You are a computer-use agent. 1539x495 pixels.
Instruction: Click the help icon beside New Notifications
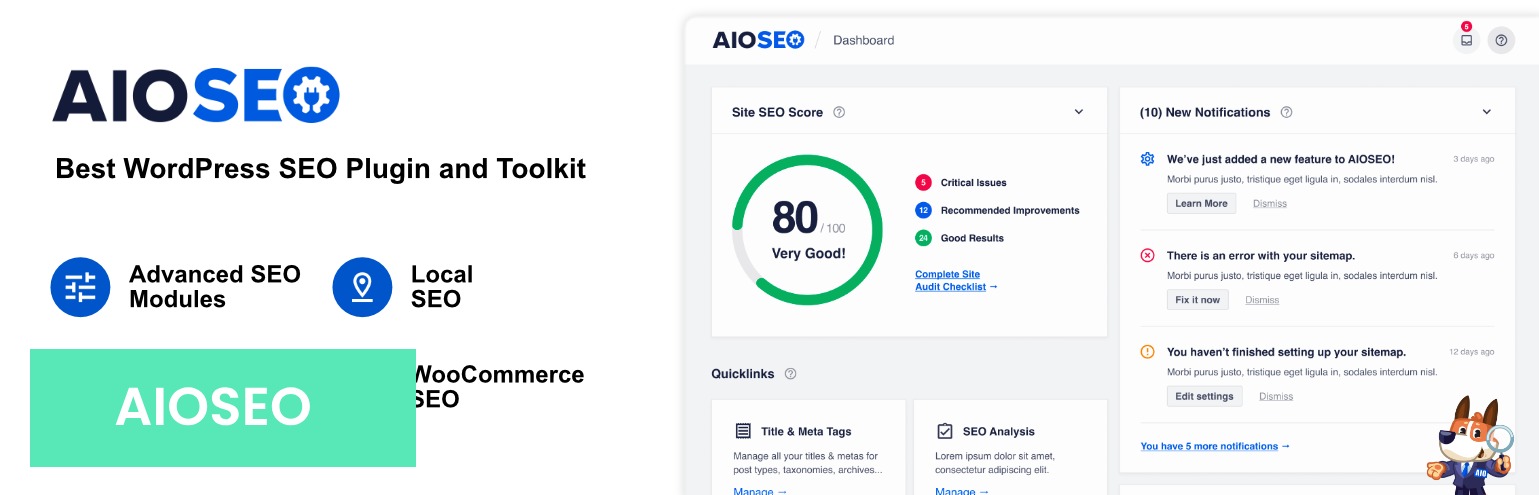point(1287,112)
